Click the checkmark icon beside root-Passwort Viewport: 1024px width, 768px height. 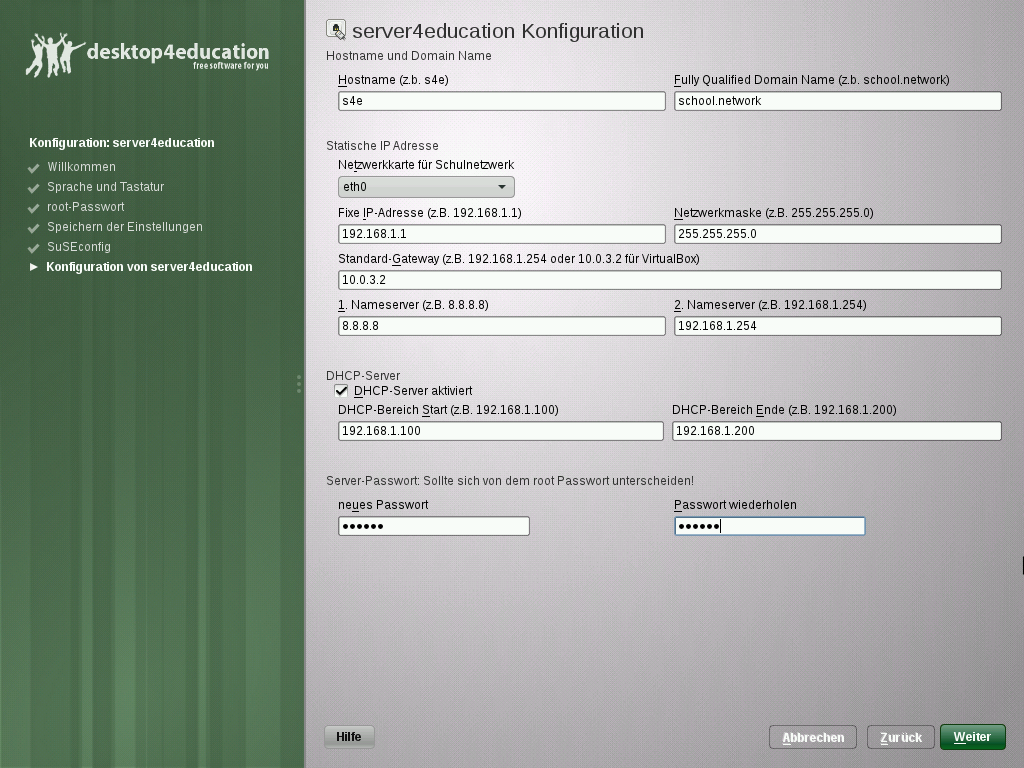pyautogui.click(x=34, y=208)
